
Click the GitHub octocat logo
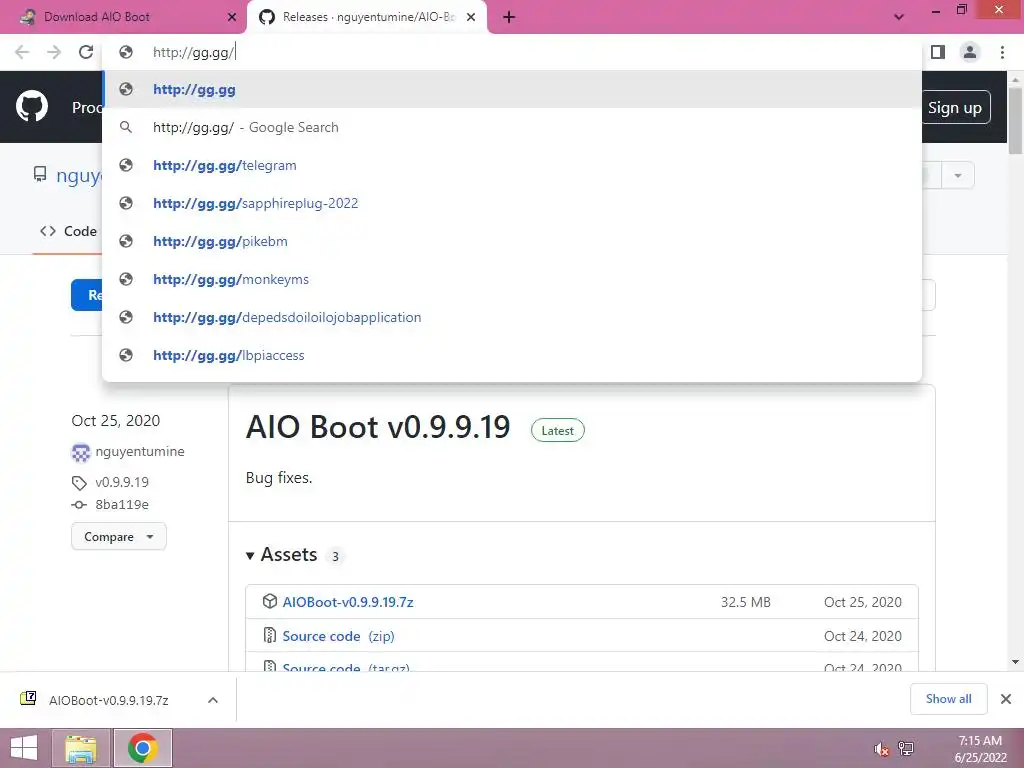32,107
